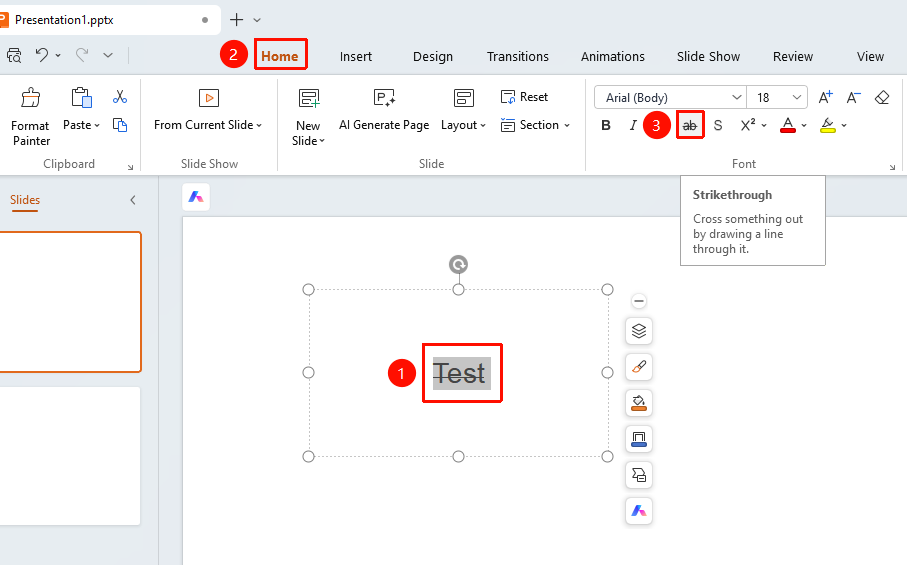Open tab list dropdown beside plus

[x=257, y=20]
